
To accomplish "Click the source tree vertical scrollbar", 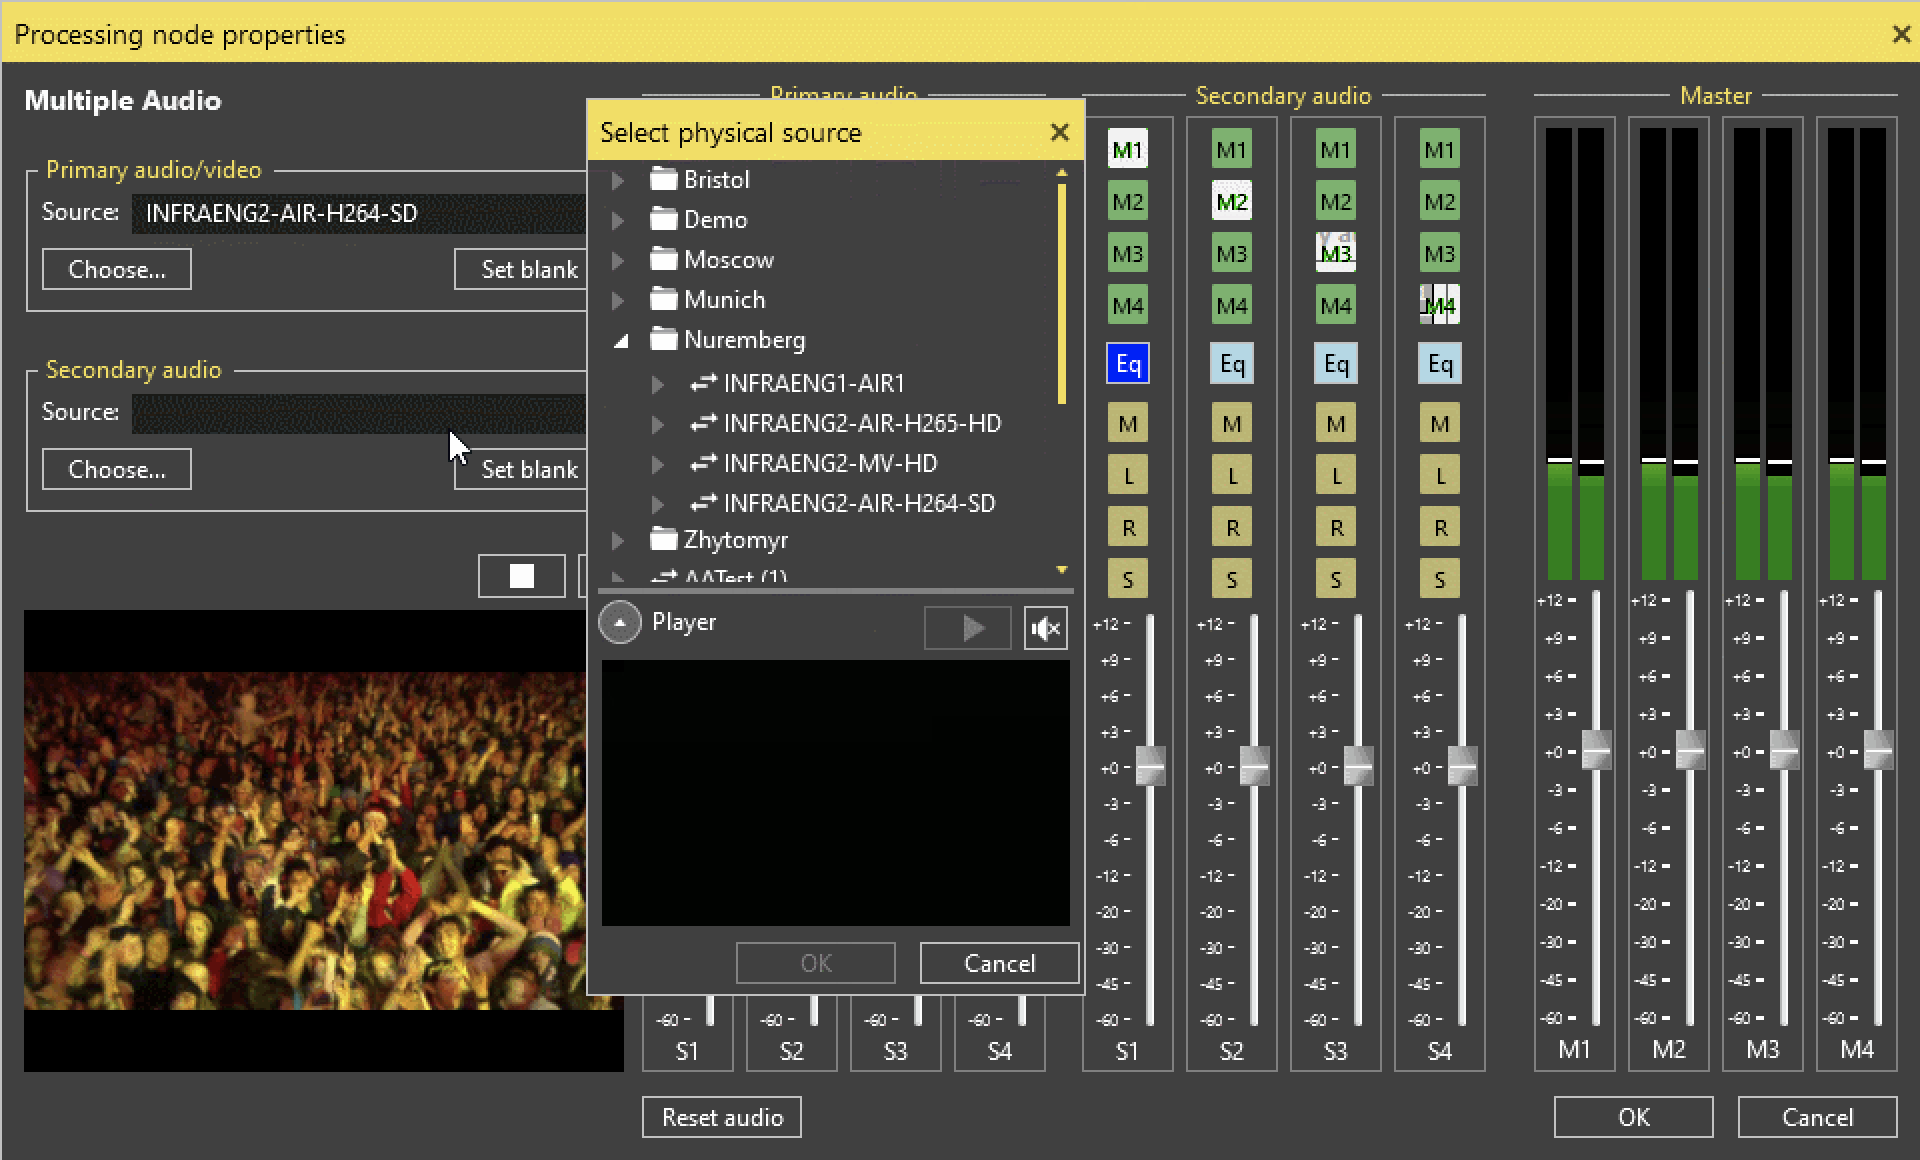I will [x=1061, y=294].
